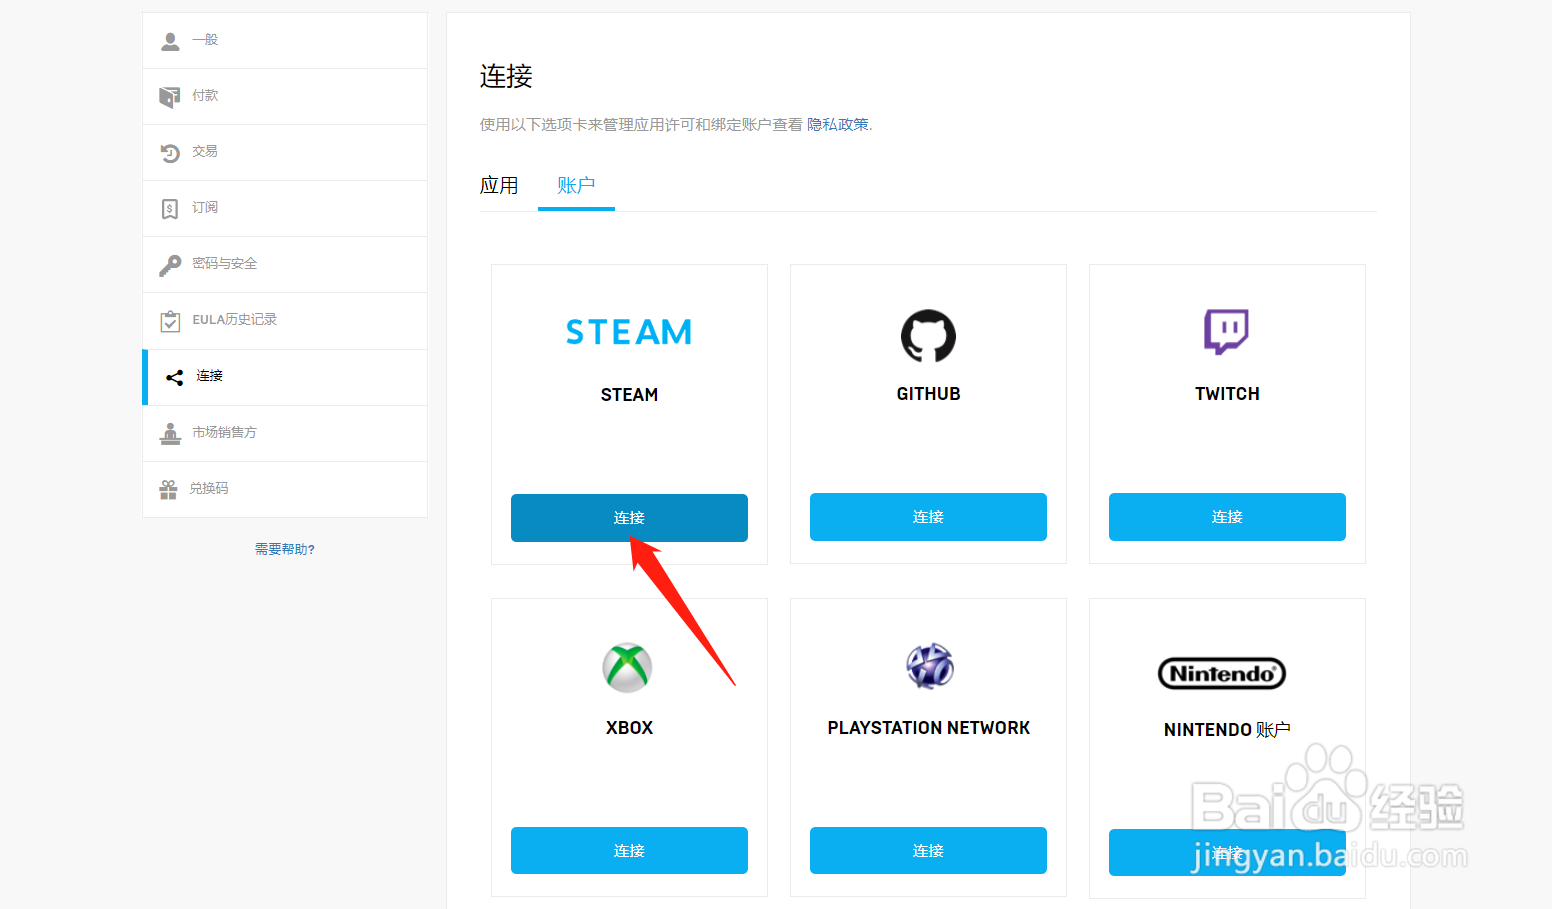
Task: Click 连接 button under STEAM
Action: (628, 518)
